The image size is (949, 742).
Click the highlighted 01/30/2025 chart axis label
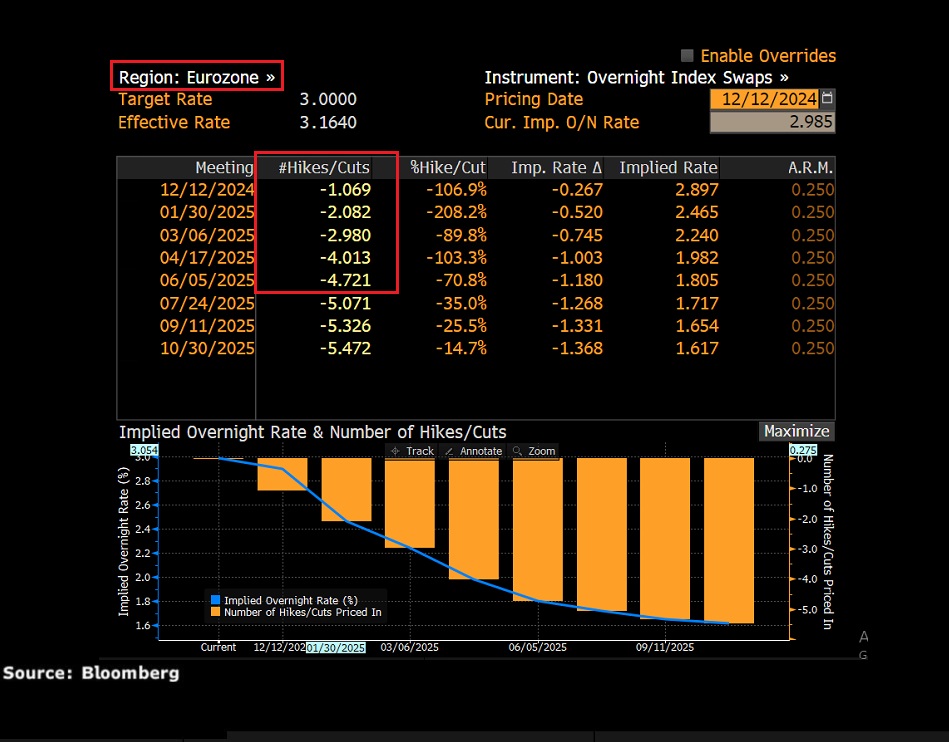click(x=336, y=648)
